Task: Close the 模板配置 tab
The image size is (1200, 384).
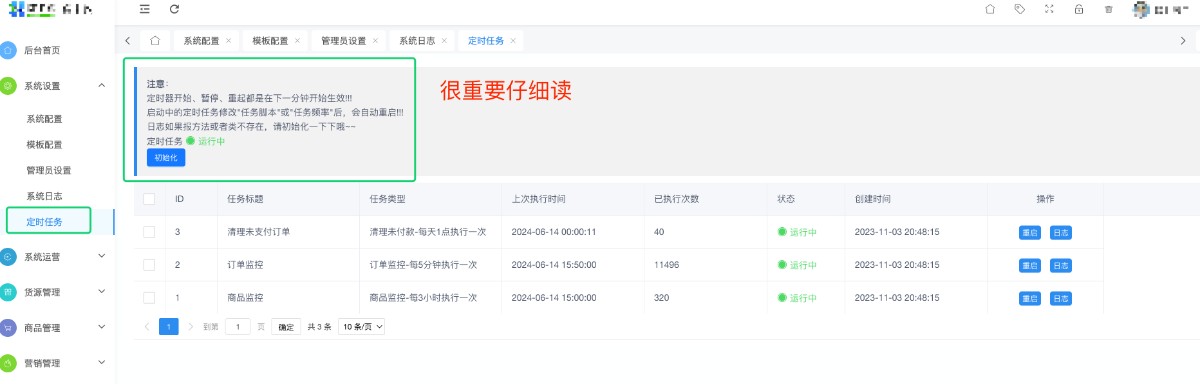Action: (298, 41)
